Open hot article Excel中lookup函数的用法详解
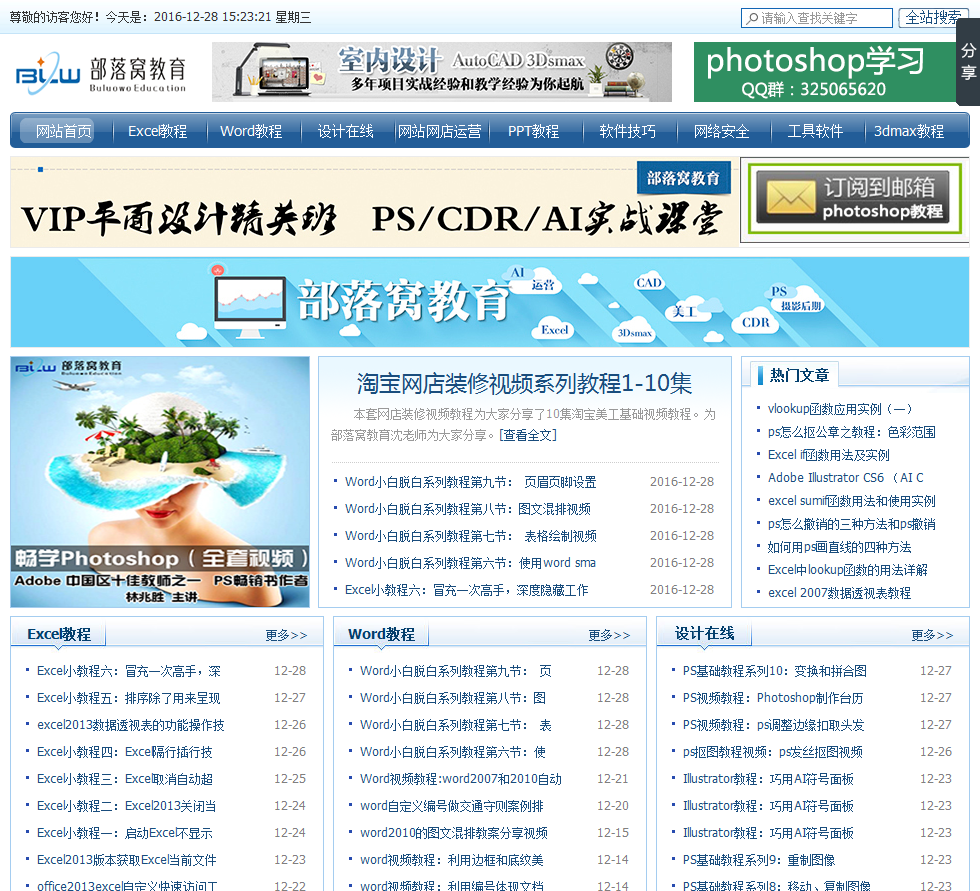This screenshot has width=980, height=891. [848, 569]
